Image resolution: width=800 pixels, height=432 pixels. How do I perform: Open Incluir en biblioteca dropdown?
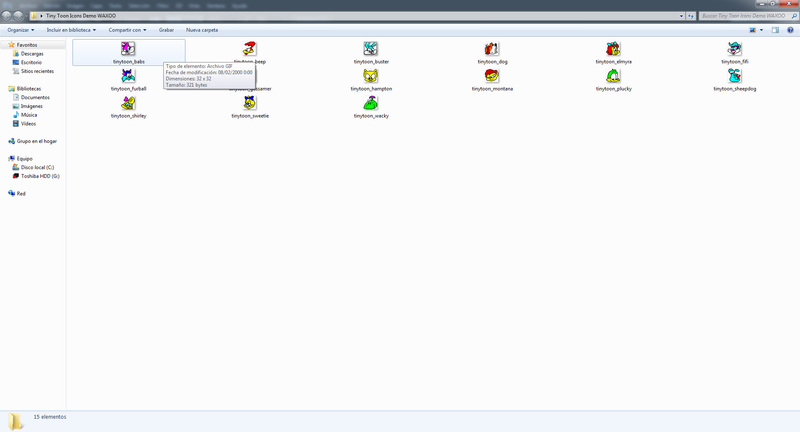[71, 30]
